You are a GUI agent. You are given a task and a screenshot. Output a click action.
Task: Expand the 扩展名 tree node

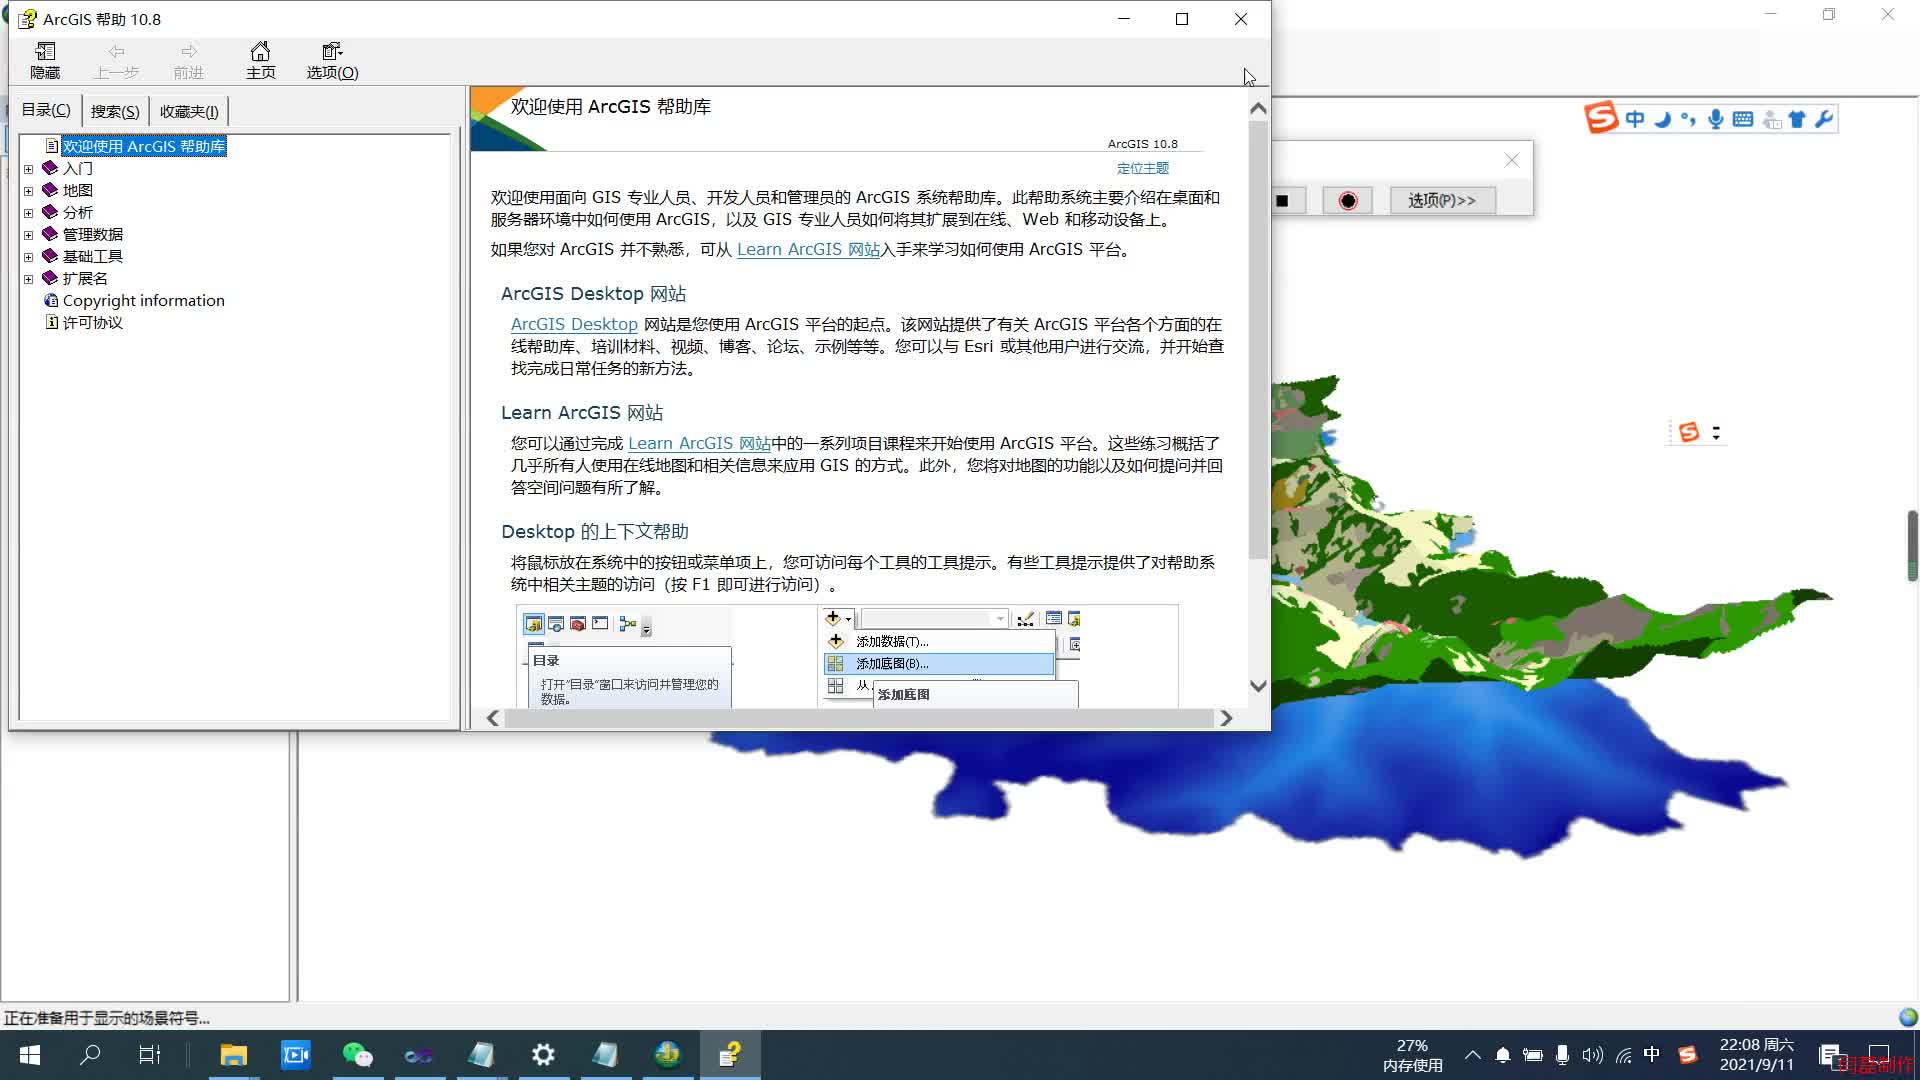28,278
